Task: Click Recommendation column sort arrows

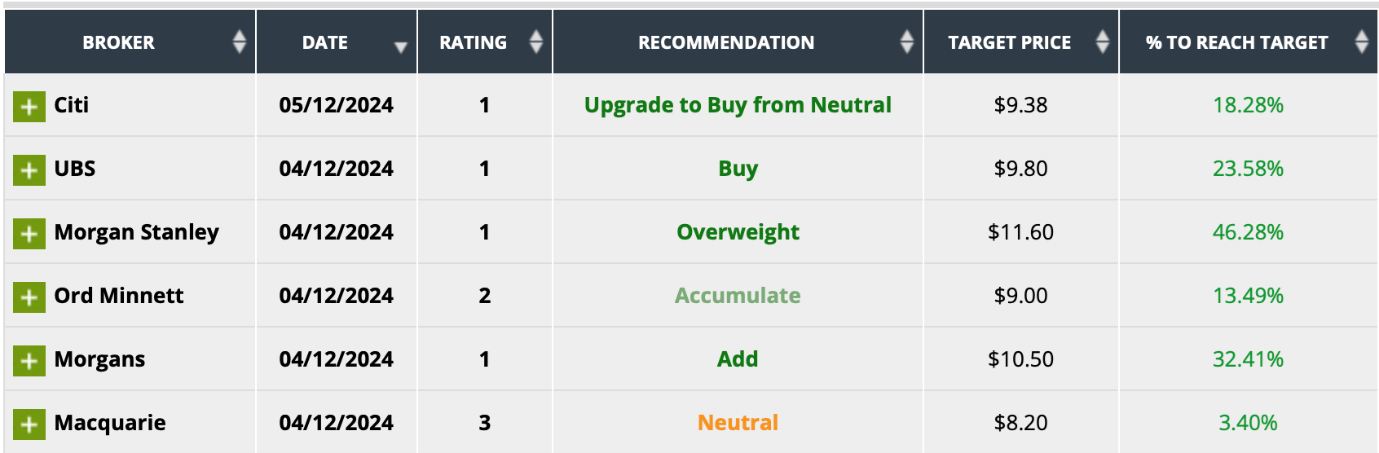Action: click(907, 42)
